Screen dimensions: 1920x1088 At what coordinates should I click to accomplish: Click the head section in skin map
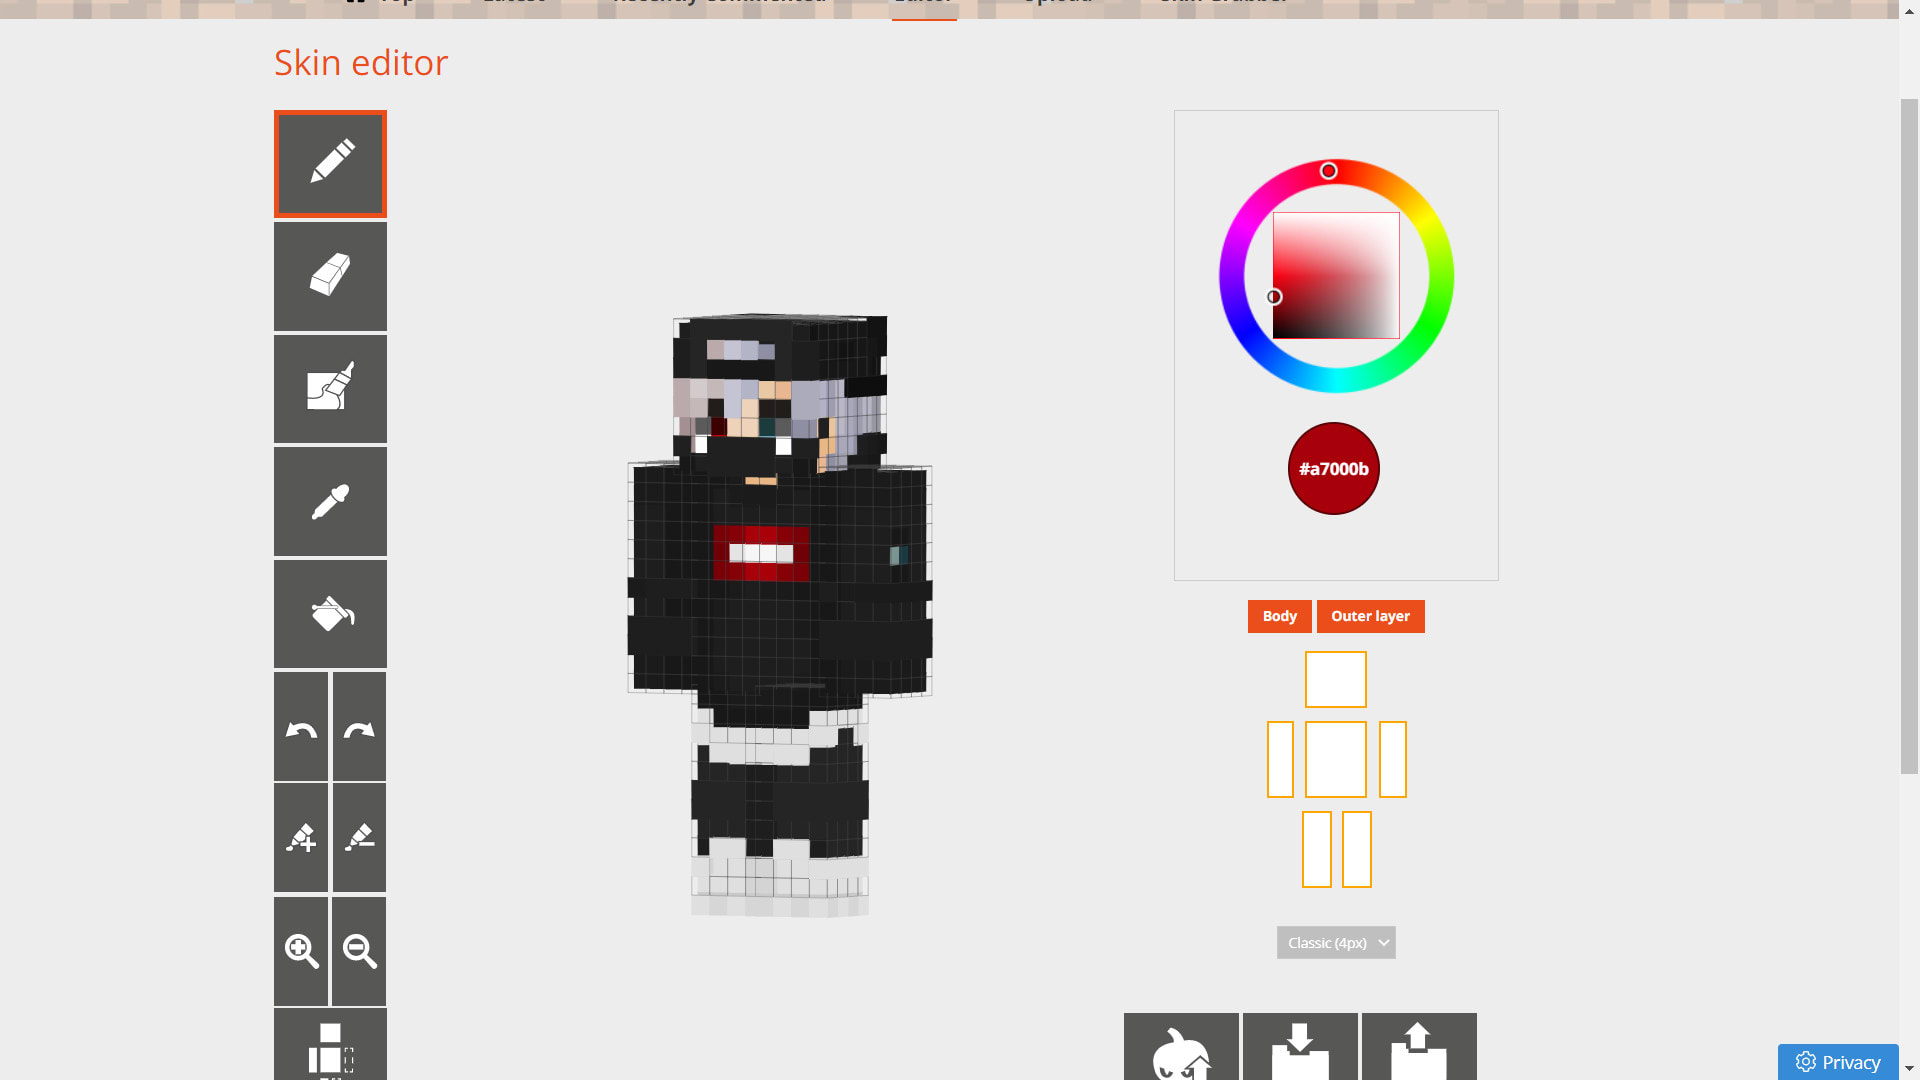point(1336,679)
